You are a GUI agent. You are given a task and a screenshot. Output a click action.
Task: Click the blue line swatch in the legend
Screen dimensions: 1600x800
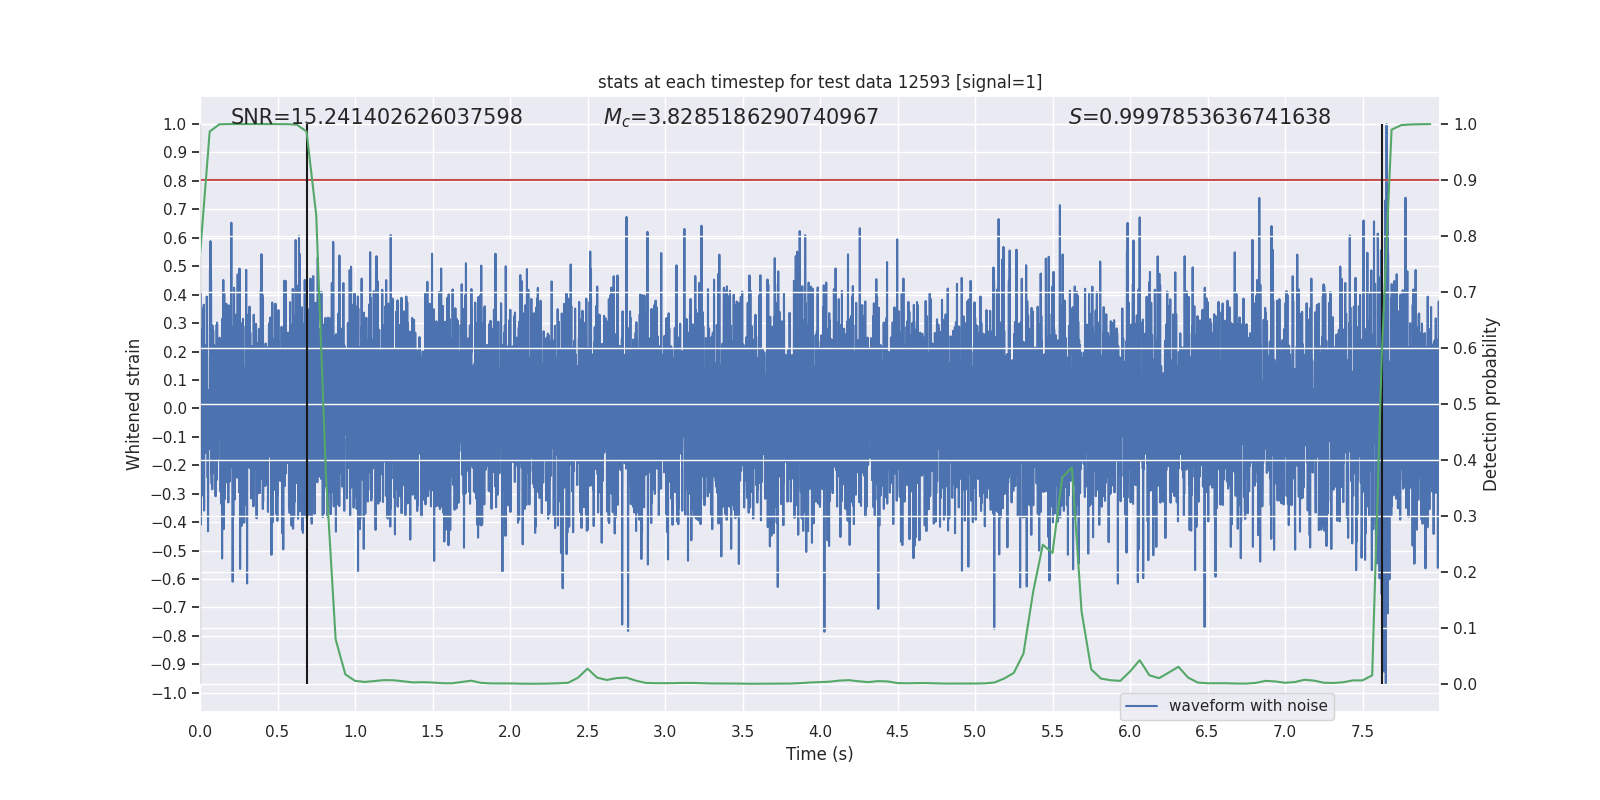pos(1141,706)
